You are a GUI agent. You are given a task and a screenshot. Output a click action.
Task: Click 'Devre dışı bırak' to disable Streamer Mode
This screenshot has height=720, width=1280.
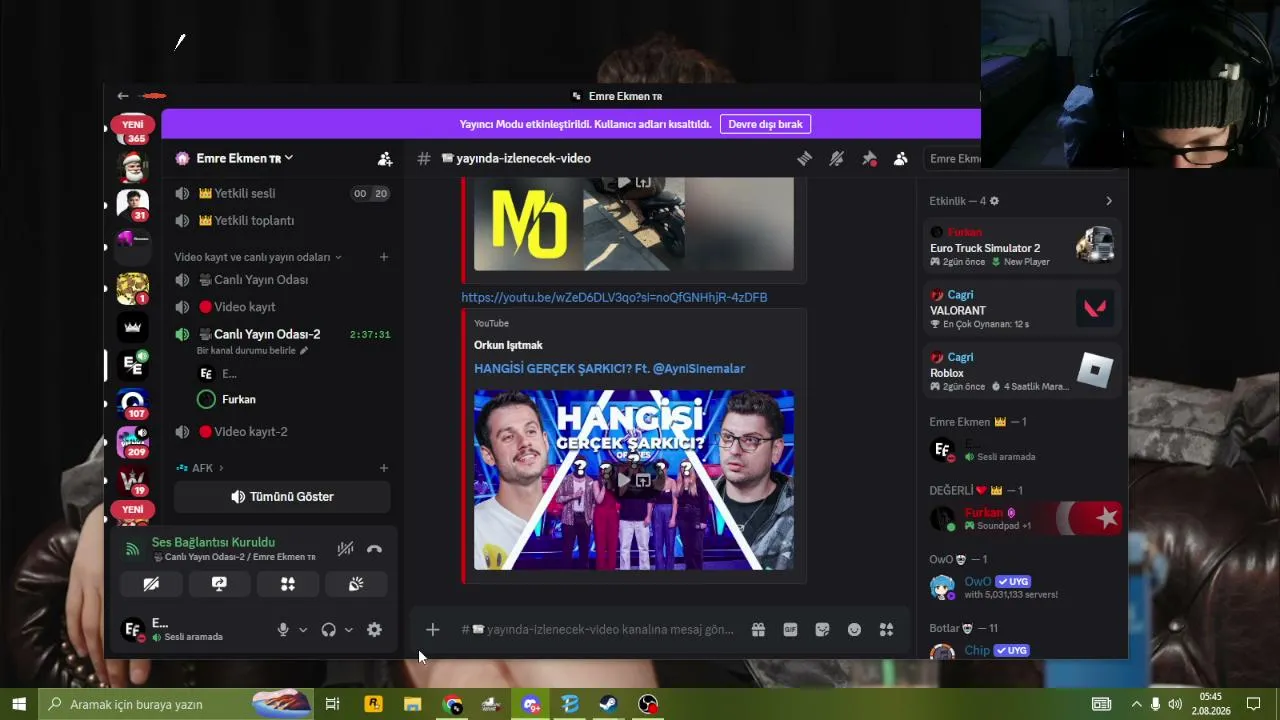(765, 124)
